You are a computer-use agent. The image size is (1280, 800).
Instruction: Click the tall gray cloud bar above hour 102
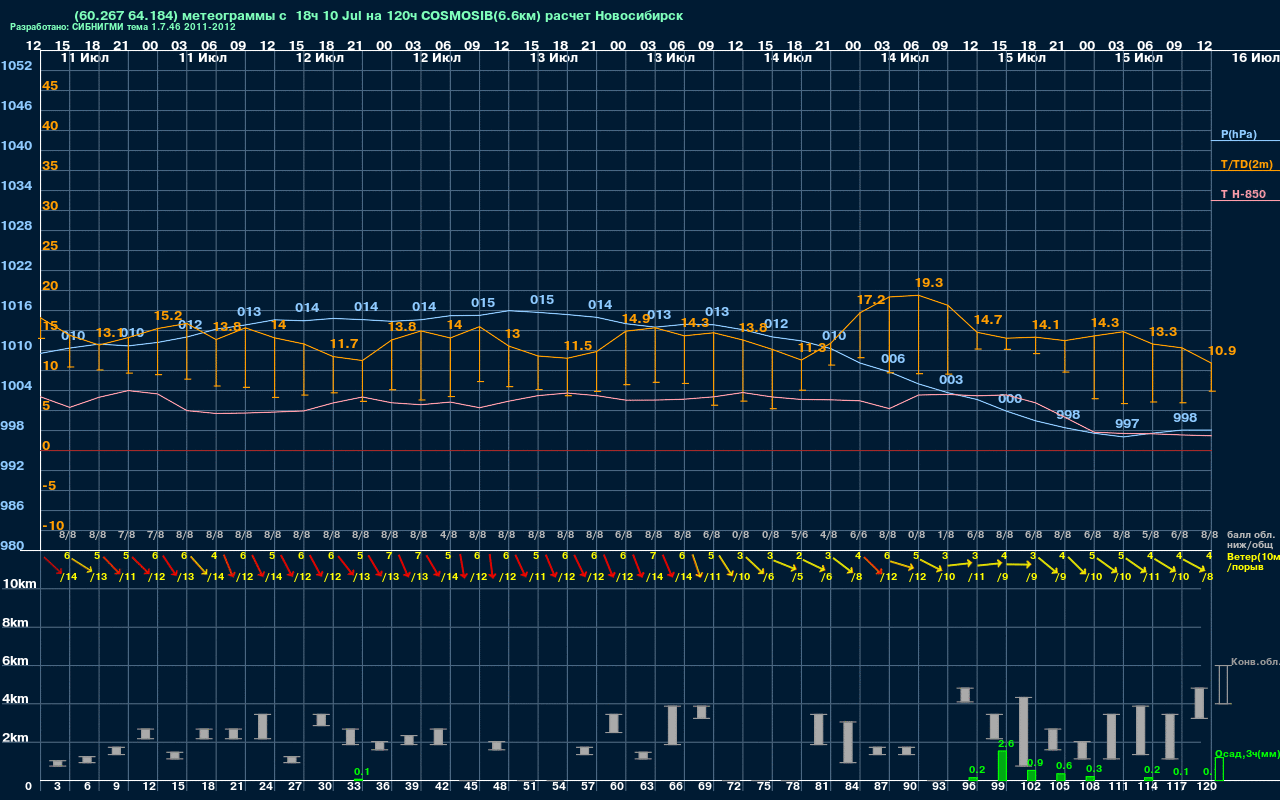[1023, 732]
